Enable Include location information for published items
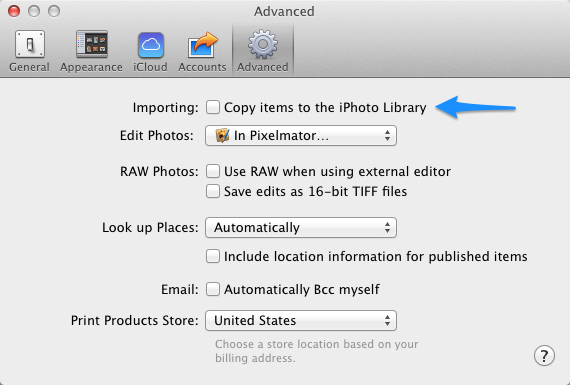 click(213, 256)
